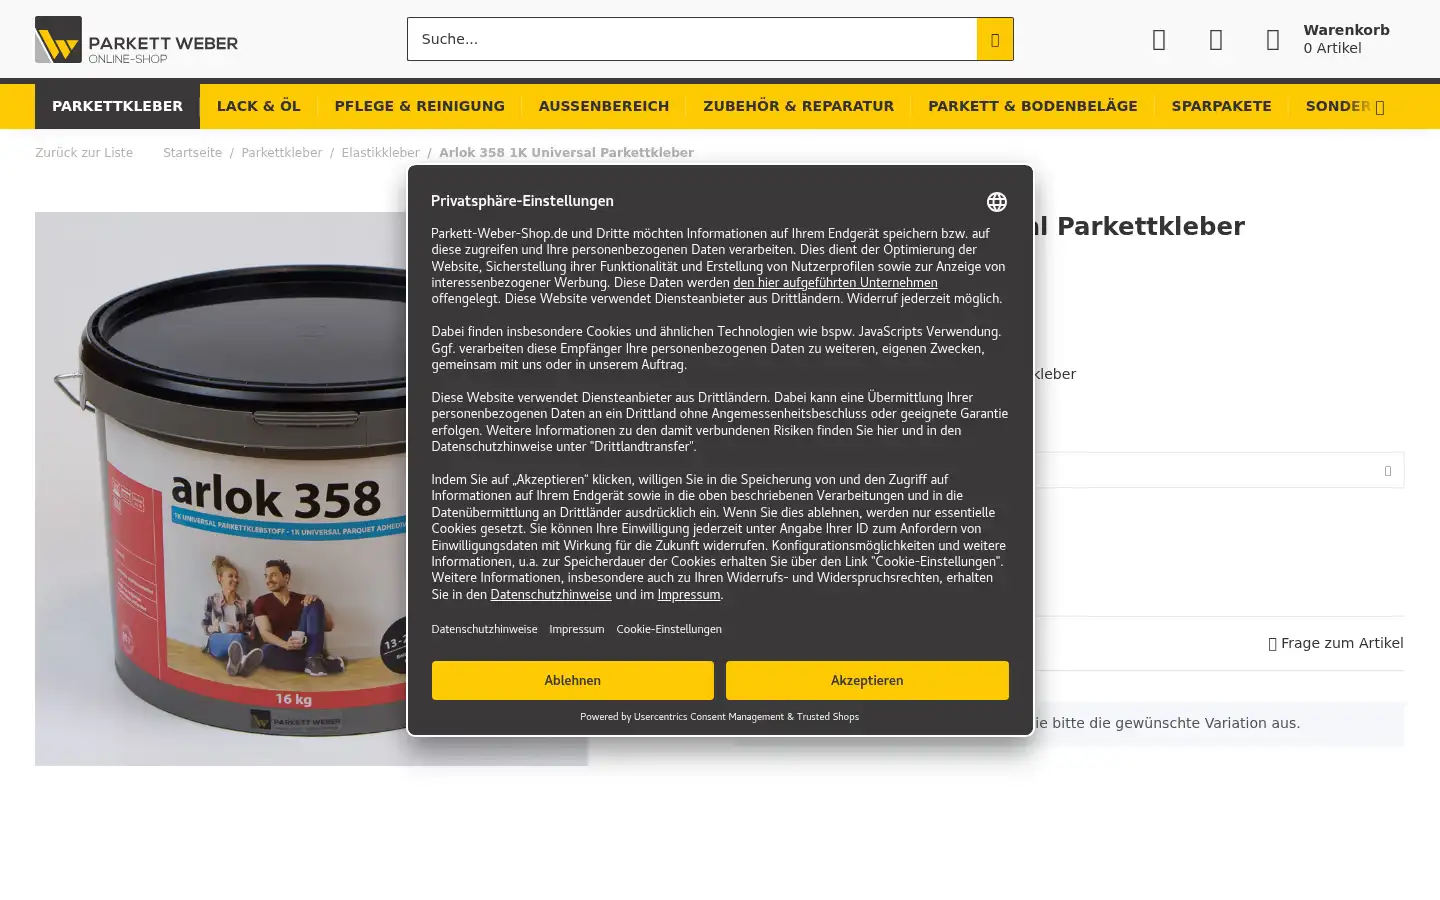Viewport: 1440px width, 900px height.
Task: Open the Pflege & Reinigung menu
Action: pyautogui.click(x=420, y=106)
